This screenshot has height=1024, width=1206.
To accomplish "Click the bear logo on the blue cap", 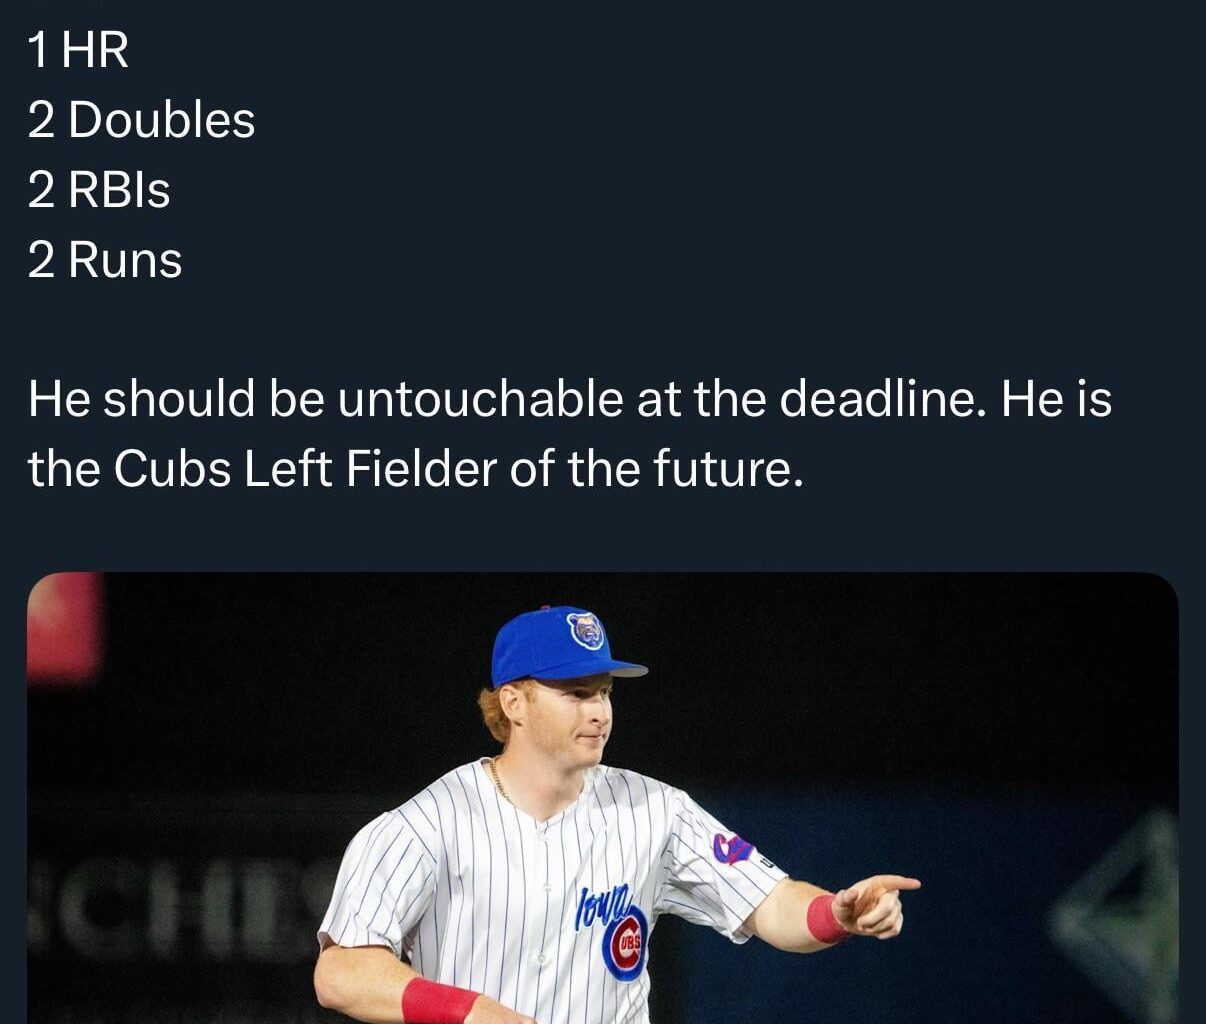I will tap(585, 631).
